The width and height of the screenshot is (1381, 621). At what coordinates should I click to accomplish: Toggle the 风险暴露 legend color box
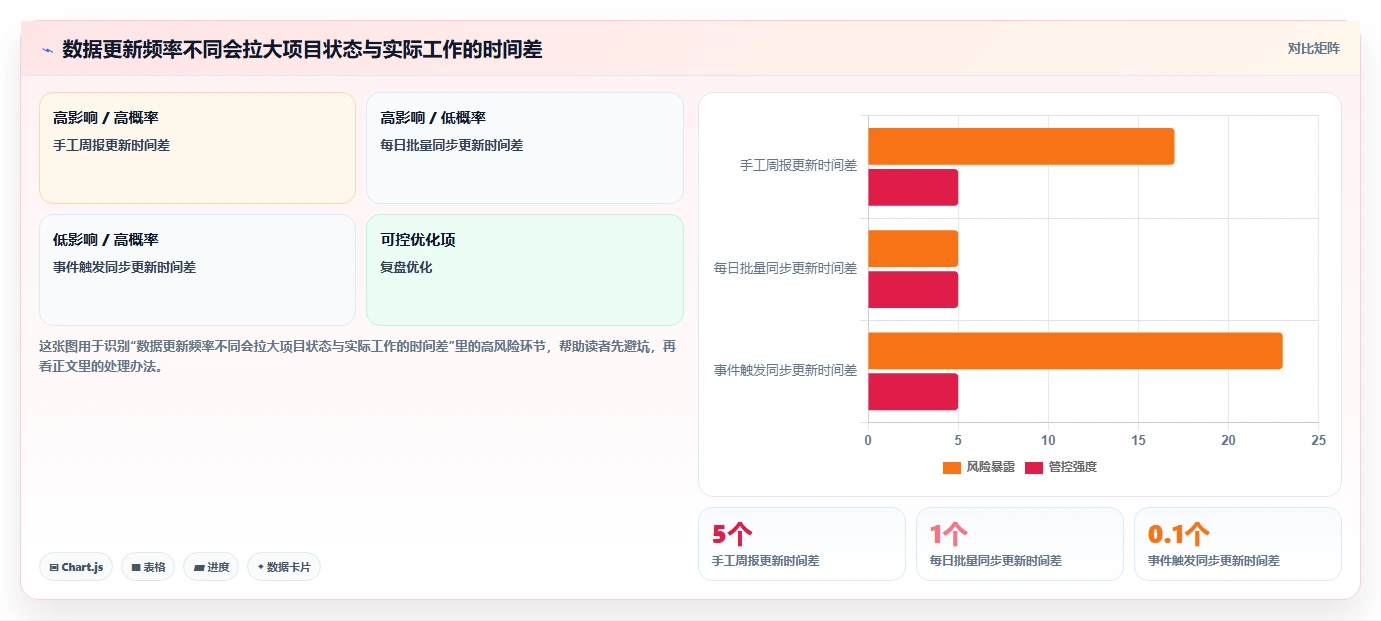point(952,468)
